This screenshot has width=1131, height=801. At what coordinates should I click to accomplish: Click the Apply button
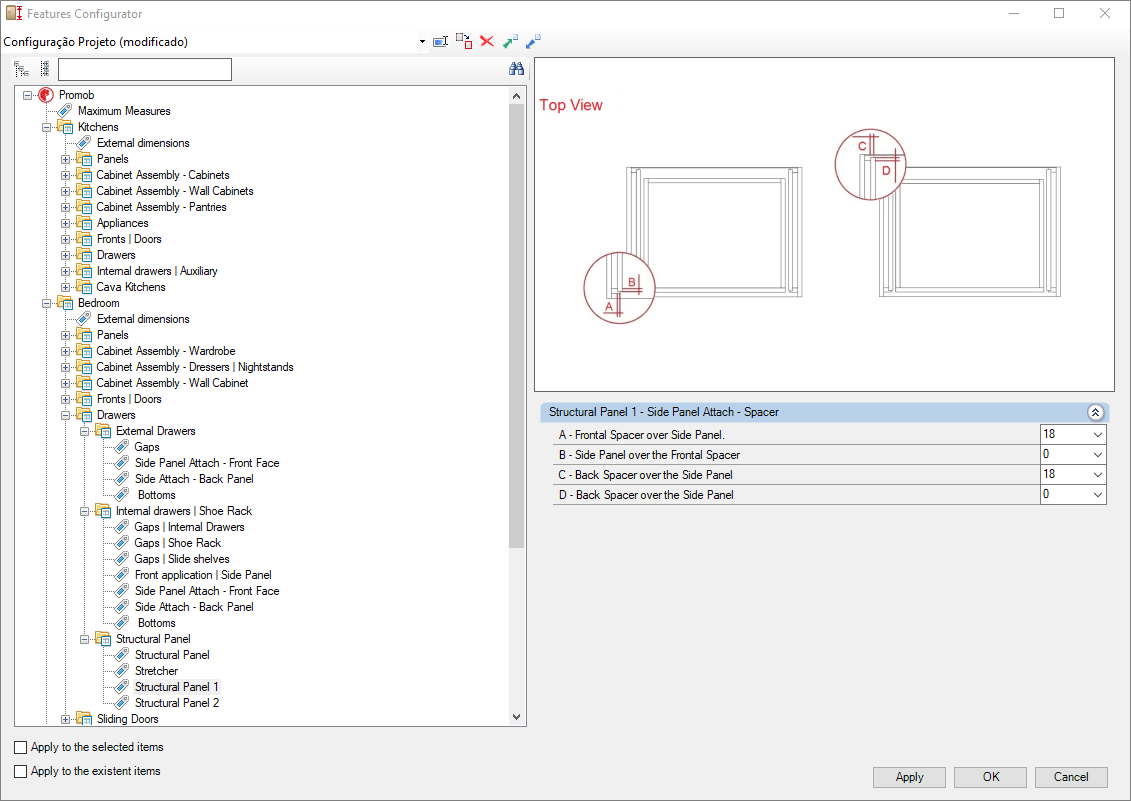909,777
